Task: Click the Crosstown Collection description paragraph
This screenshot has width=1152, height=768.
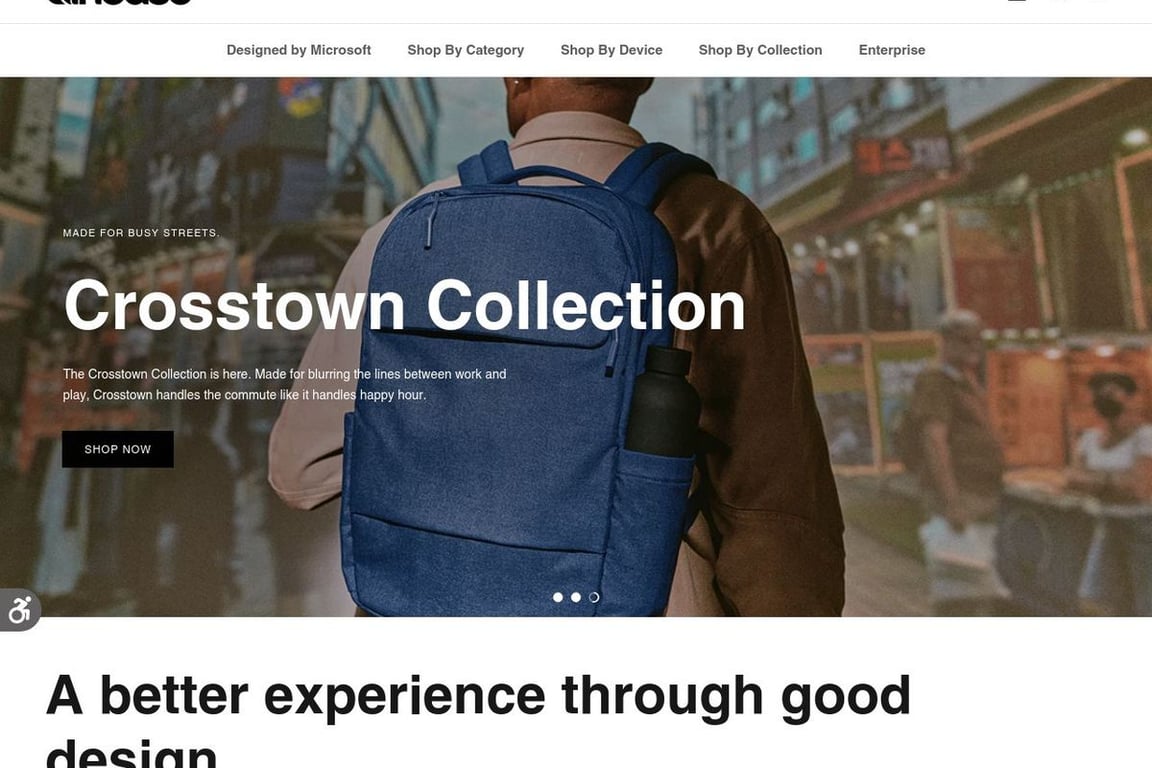Action: pos(284,384)
